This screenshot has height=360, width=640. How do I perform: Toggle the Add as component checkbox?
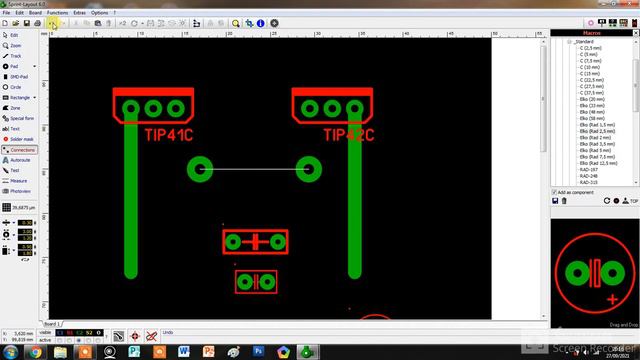pos(554,192)
